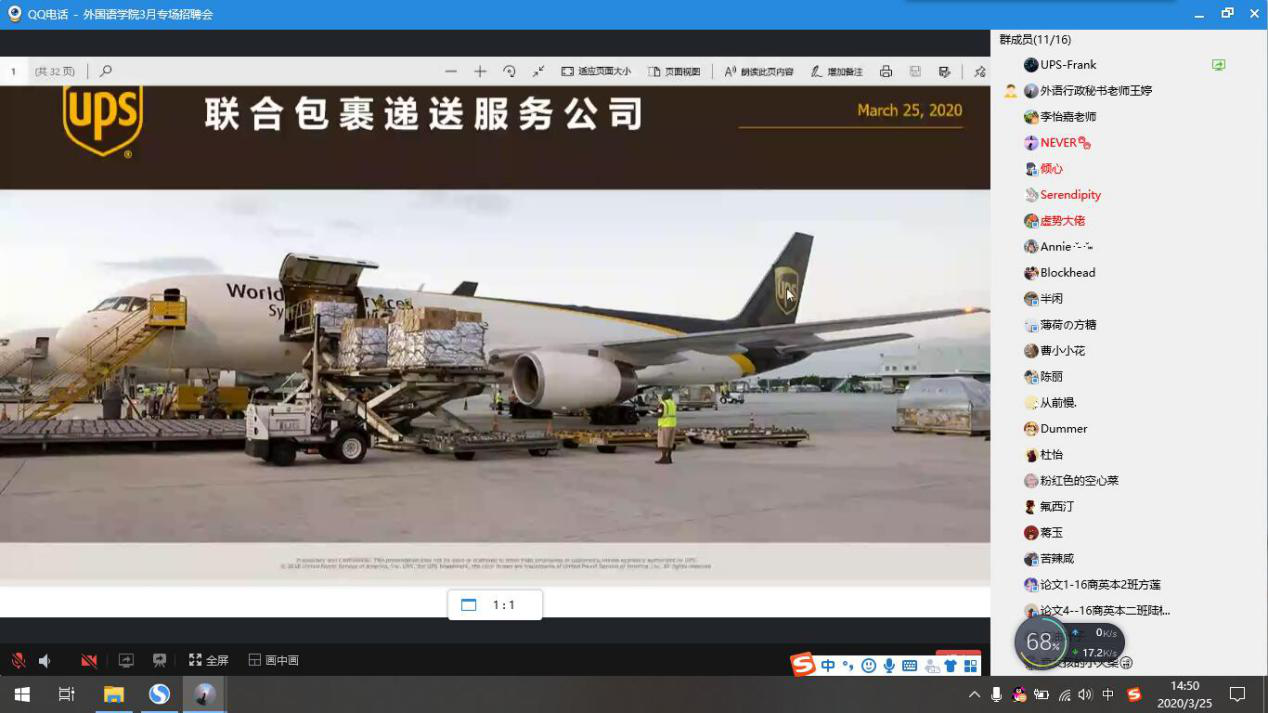
Task: Click read aloud (朗读此页内容)
Action: [759, 72]
